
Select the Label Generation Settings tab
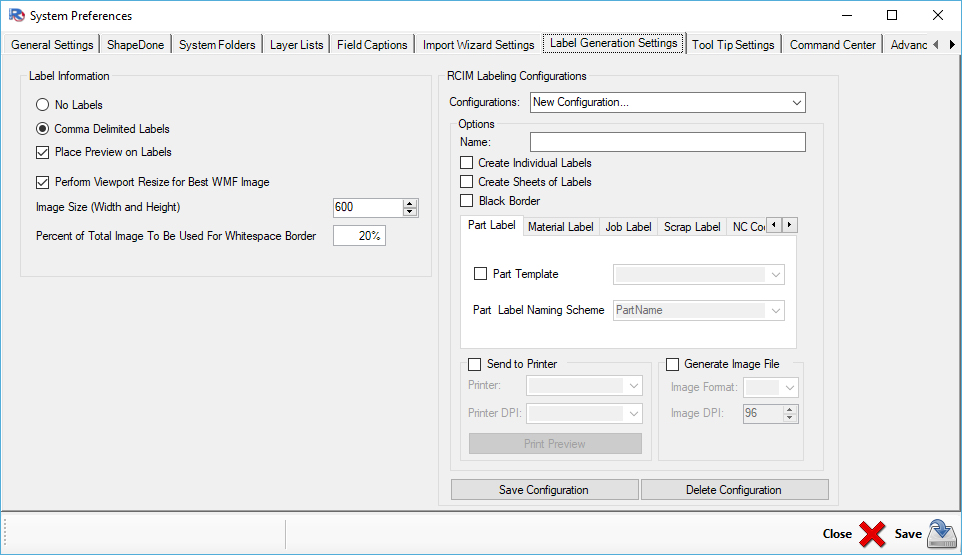[x=614, y=43]
